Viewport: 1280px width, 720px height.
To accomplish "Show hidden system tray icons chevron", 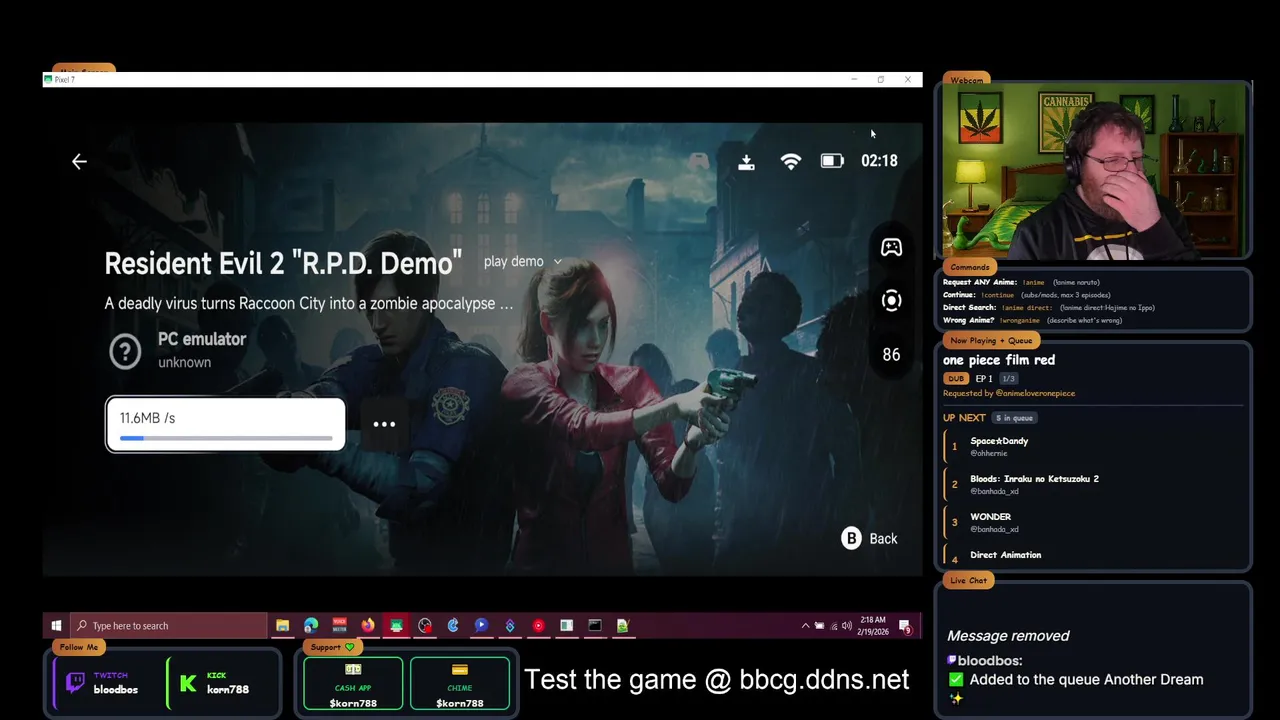I will coord(805,626).
